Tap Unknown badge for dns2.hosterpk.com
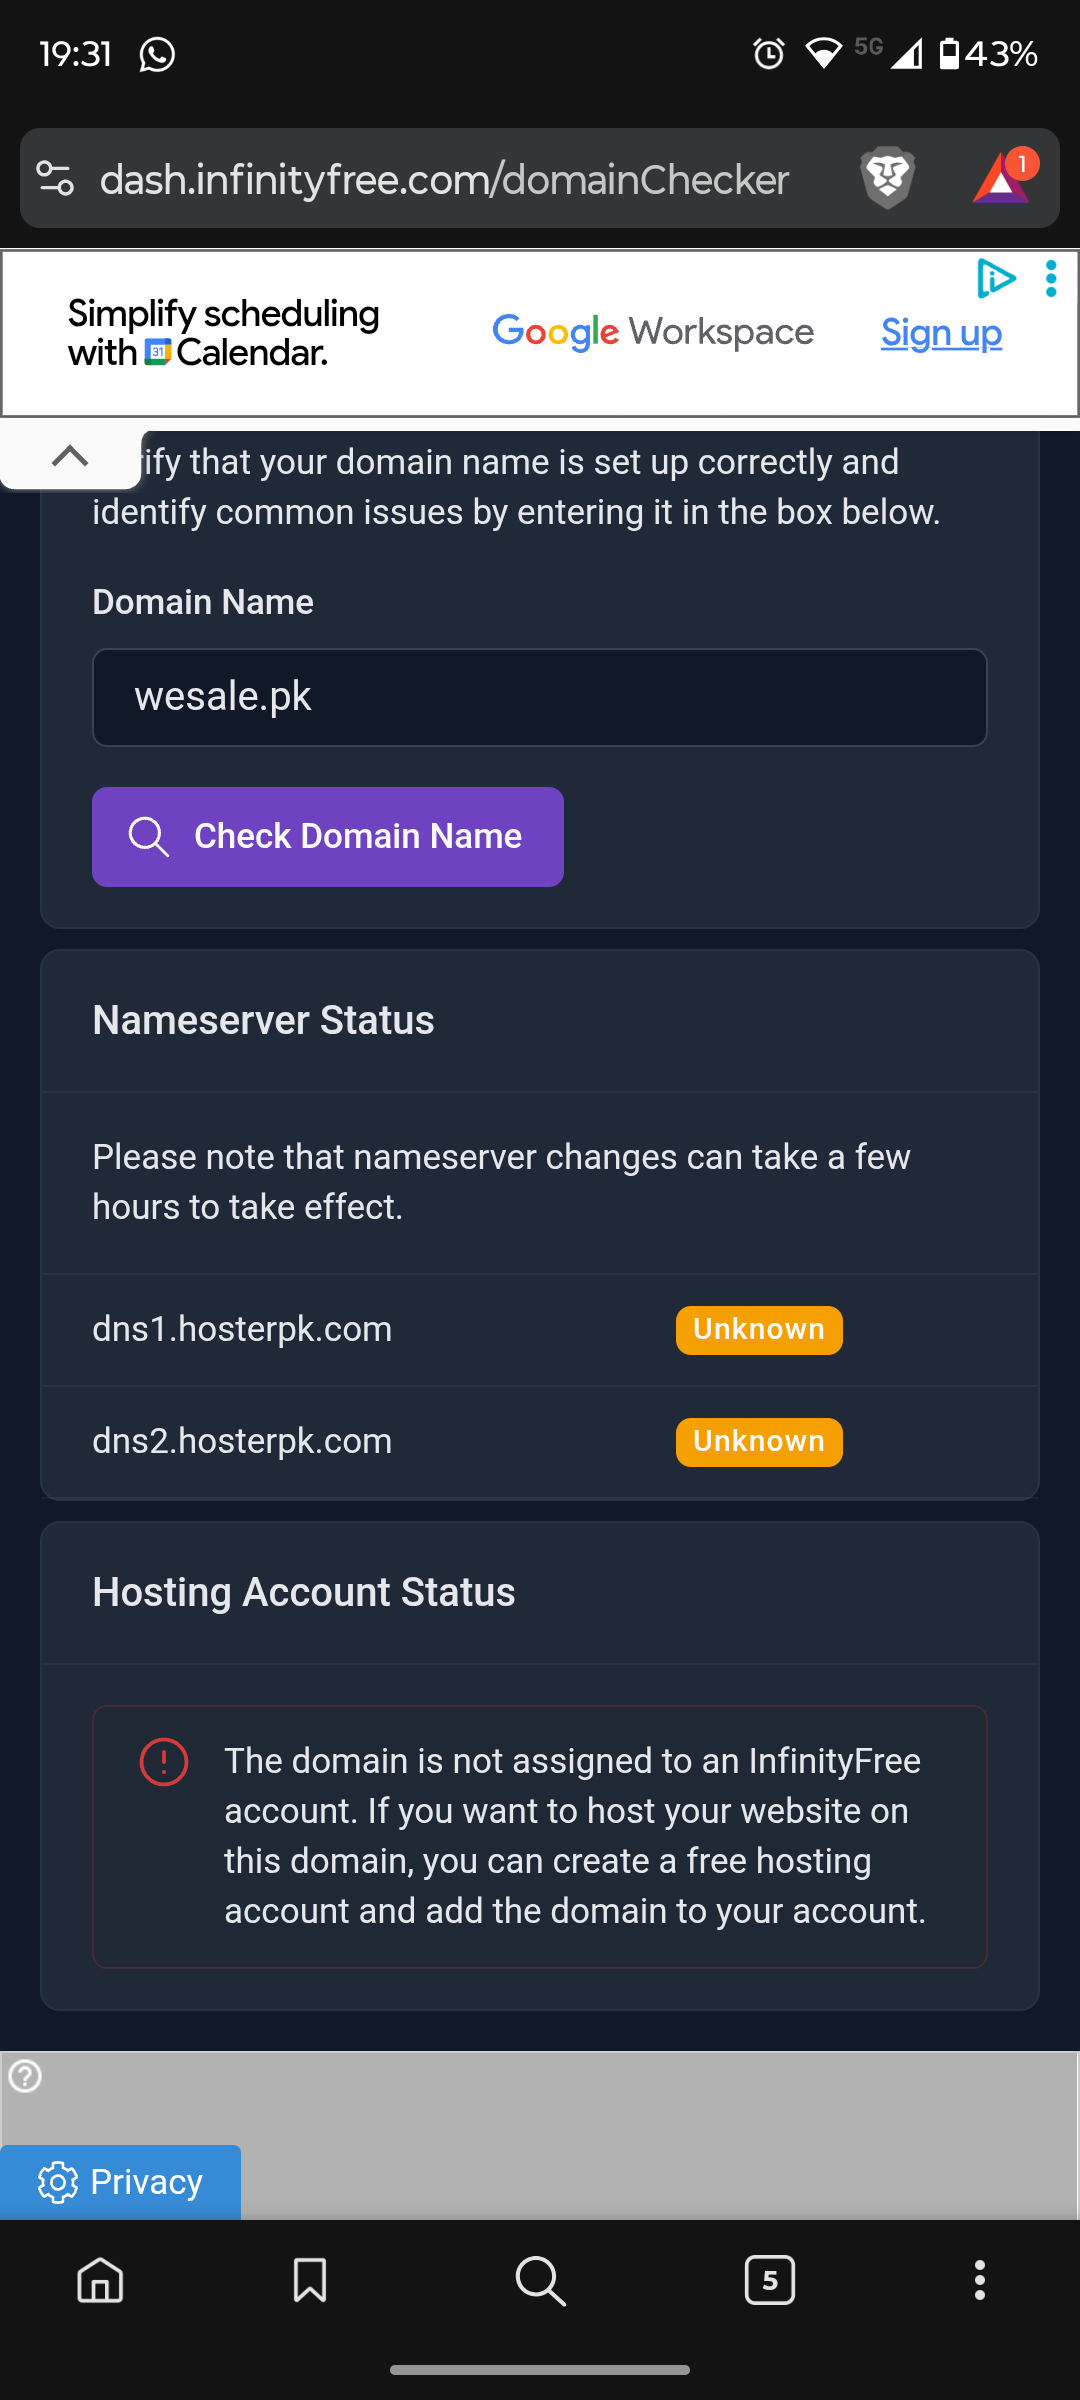Viewport: 1080px width, 2400px height. coord(759,1442)
